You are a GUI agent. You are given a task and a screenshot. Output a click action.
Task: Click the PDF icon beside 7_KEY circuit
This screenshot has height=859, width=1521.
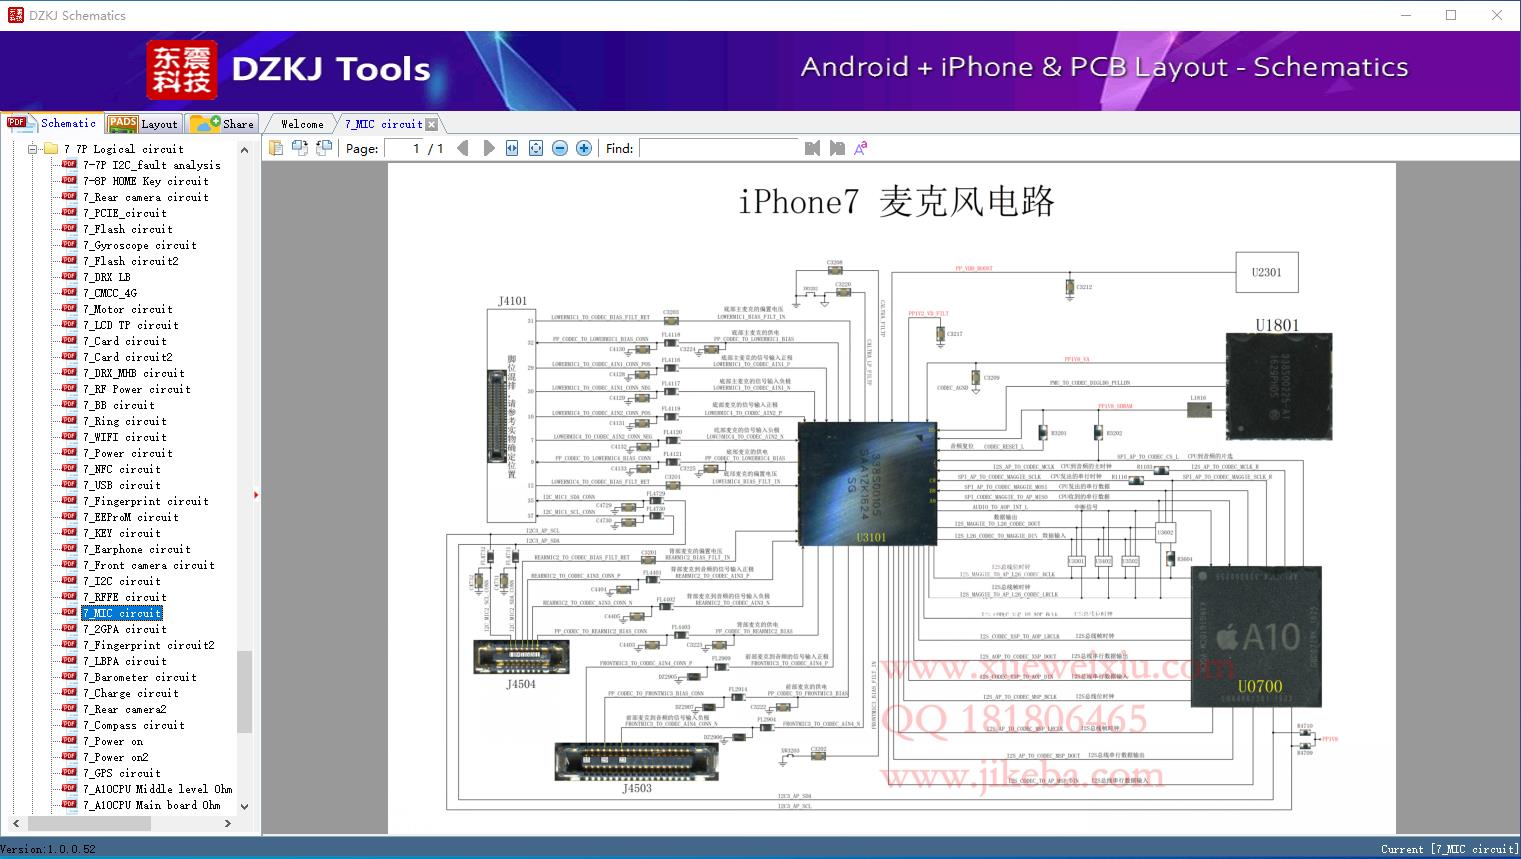pyautogui.click(x=69, y=532)
